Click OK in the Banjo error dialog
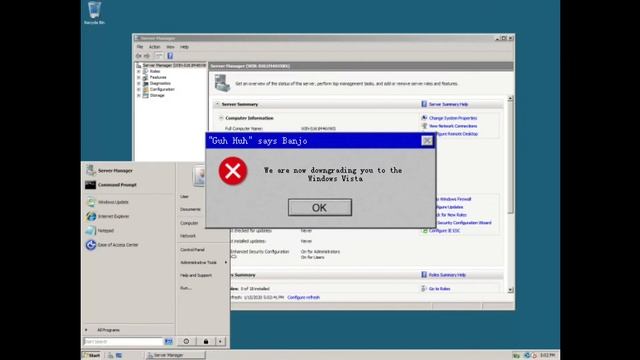640x360 pixels. [x=320, y=207]
